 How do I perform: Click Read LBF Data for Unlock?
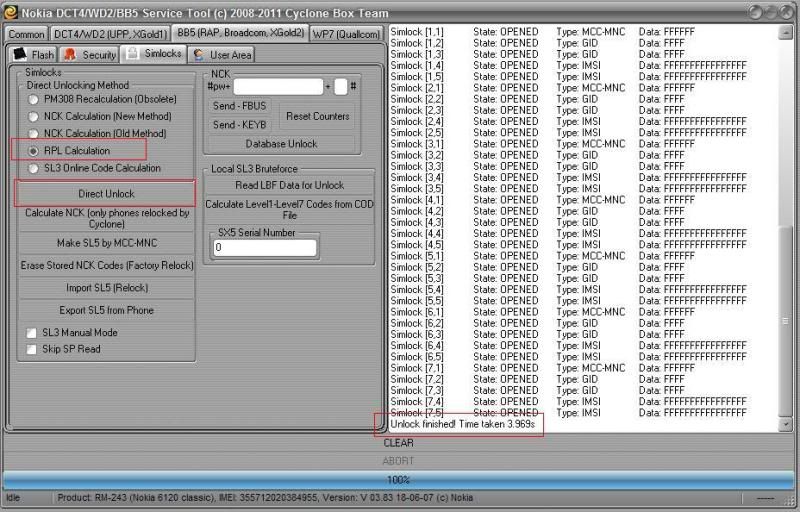click(x=289, y=185)
